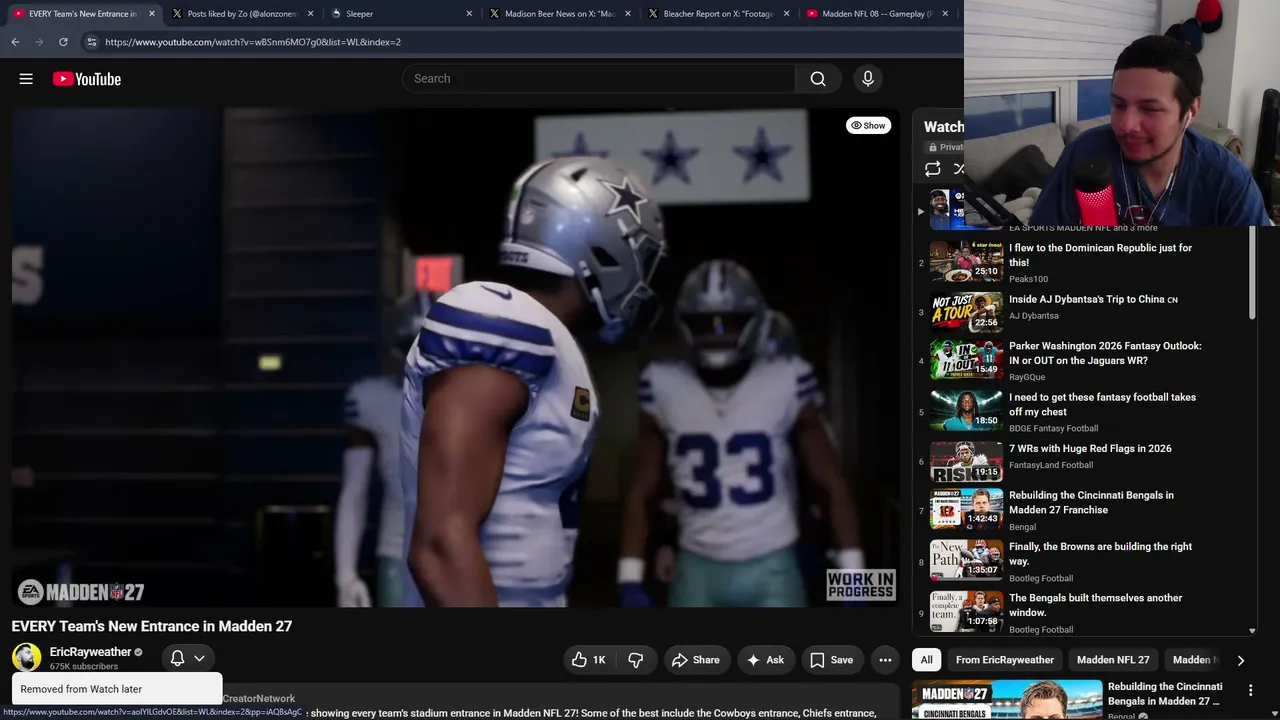Click the playlist panel scrollbar
This screenshot has width=1280, height=720.
click(1252, 270)
